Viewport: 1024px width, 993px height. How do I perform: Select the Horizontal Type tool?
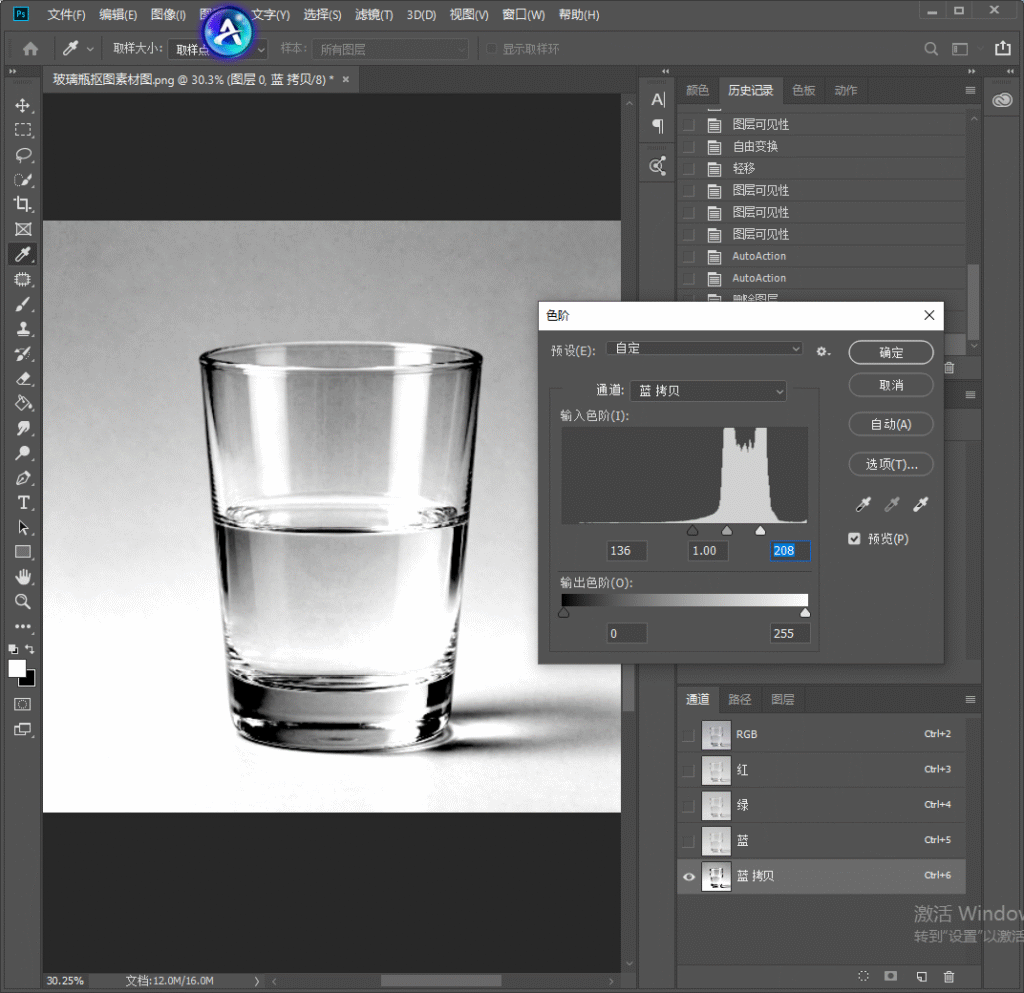pos(23,503)
